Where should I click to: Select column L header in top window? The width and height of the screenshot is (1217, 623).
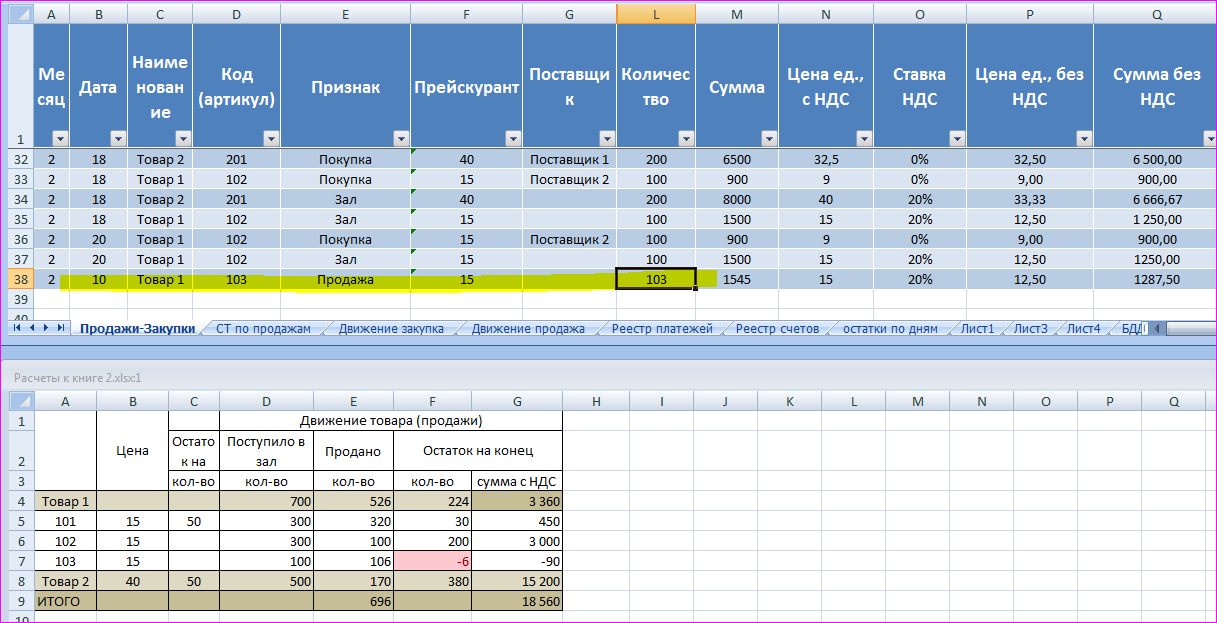(x=656, y=14)
